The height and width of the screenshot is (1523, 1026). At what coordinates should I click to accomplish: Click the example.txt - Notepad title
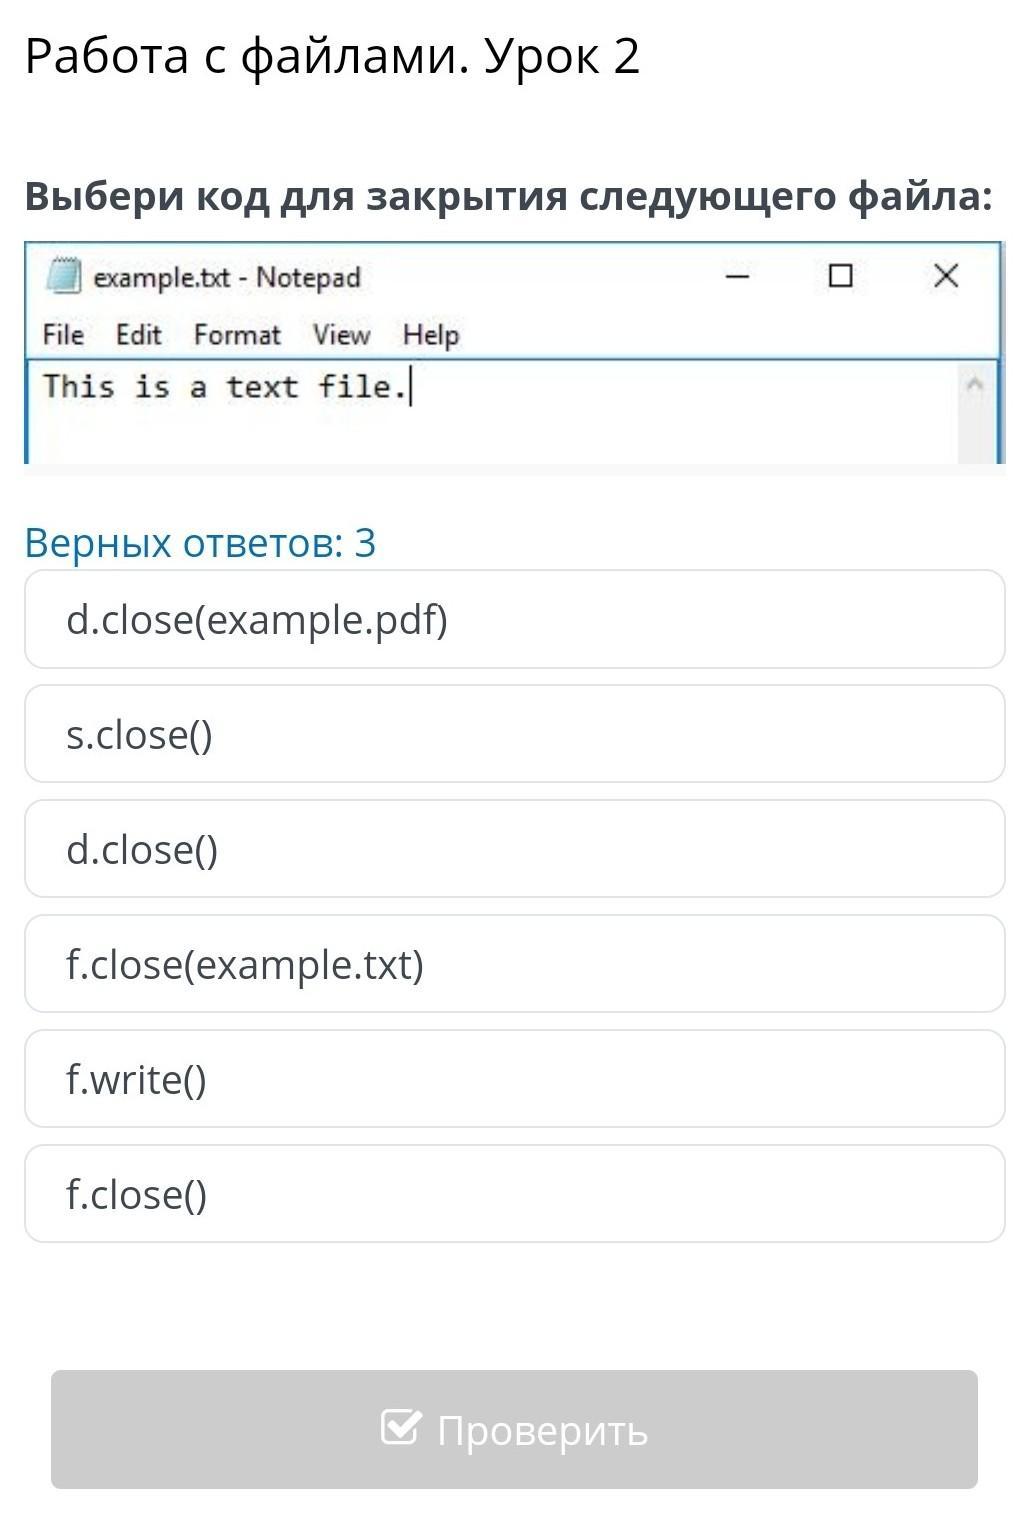[227, 277]
